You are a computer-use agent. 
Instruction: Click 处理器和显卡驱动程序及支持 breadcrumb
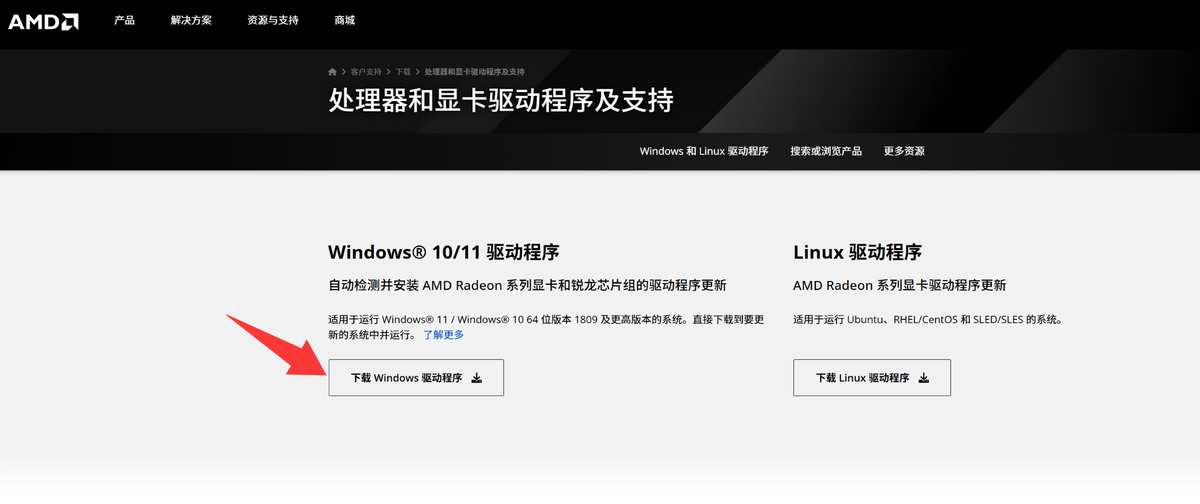(x=474, y=72)
